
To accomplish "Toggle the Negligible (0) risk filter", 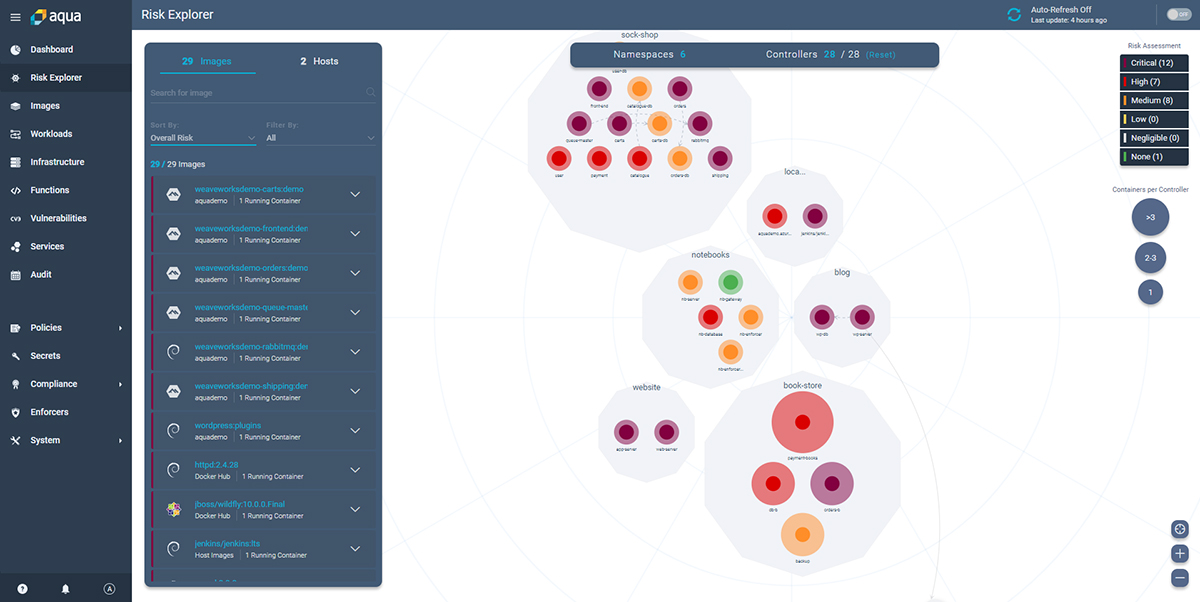I will click(x=1154, y=138).
